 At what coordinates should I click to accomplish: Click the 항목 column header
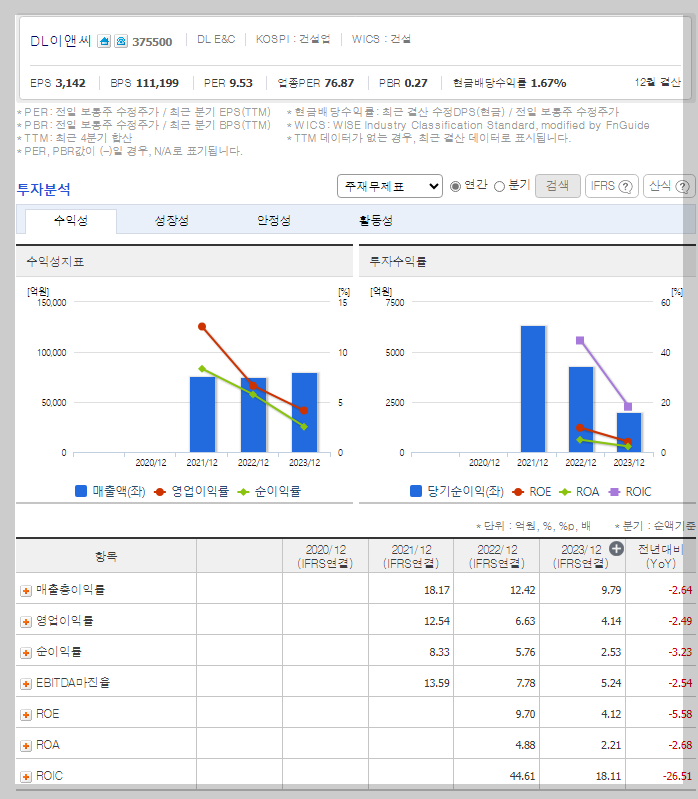pyautogui.click(x=106, y=556)
